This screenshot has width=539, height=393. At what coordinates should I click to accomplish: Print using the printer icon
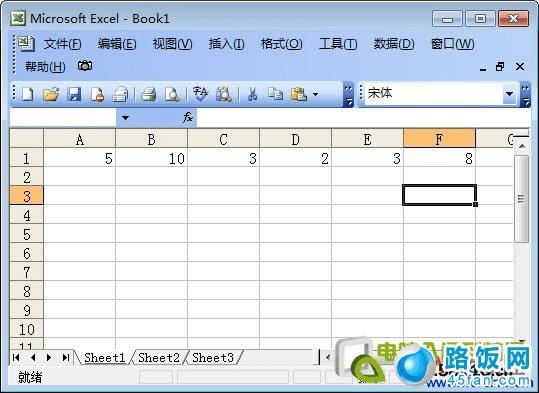click(149, 94)
